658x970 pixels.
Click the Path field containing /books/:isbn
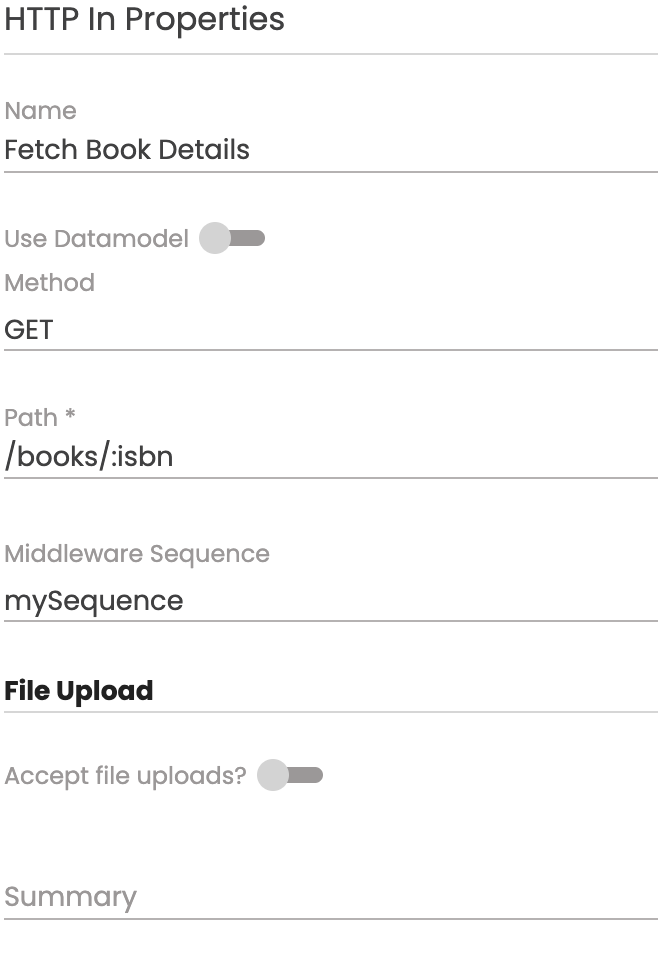[330, 457]
